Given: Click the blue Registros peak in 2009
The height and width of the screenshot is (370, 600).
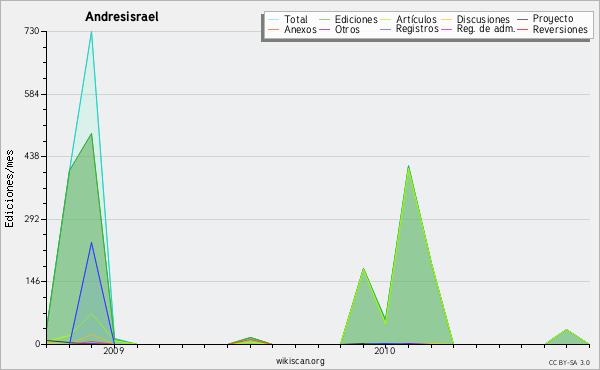Looking at the screenshot, I should coord(91,243).
